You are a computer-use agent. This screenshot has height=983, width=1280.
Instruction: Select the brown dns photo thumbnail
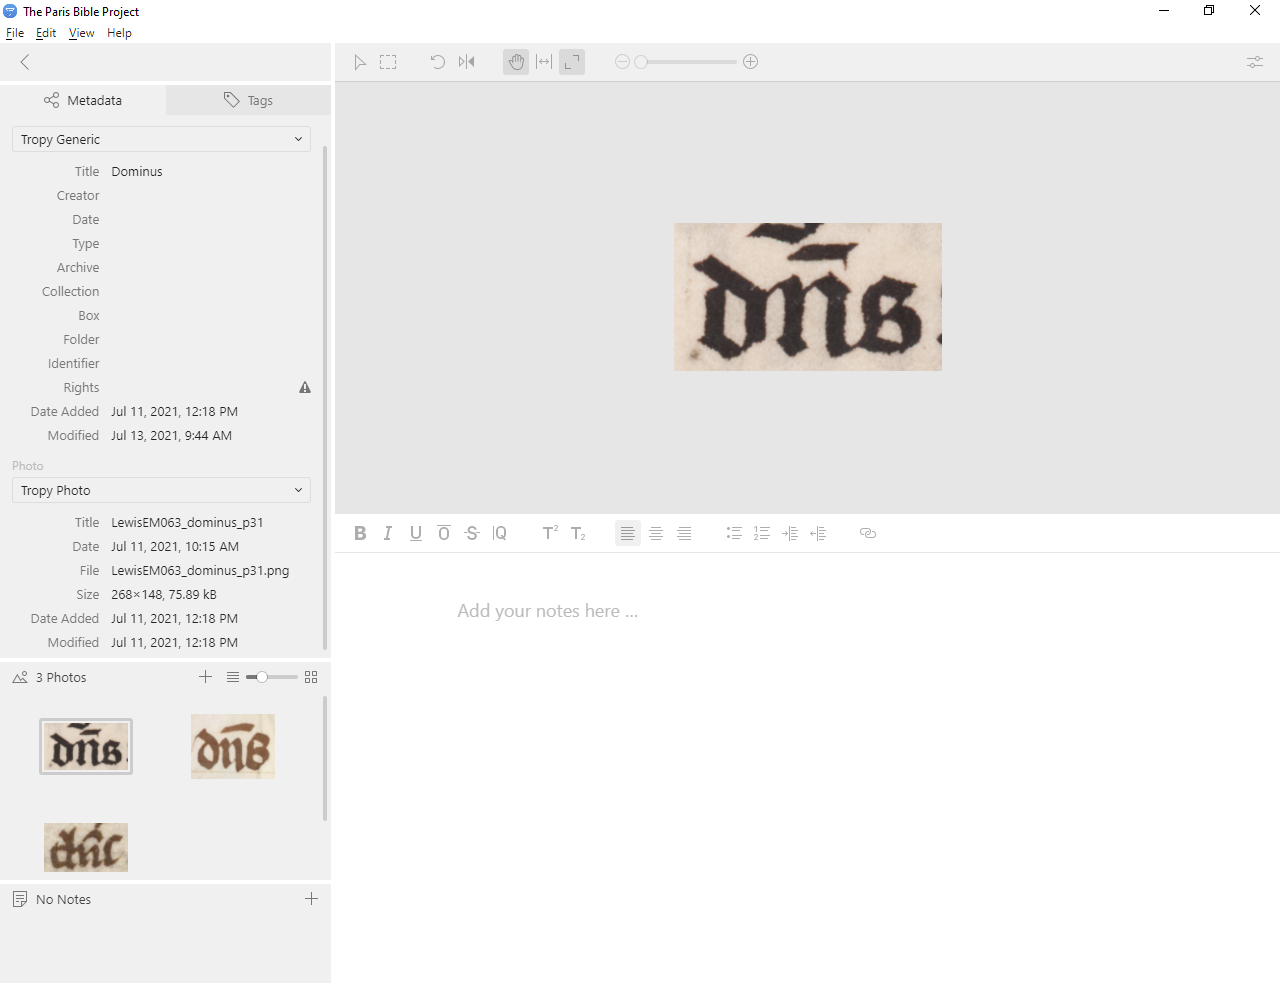click(x=233, y=747)
